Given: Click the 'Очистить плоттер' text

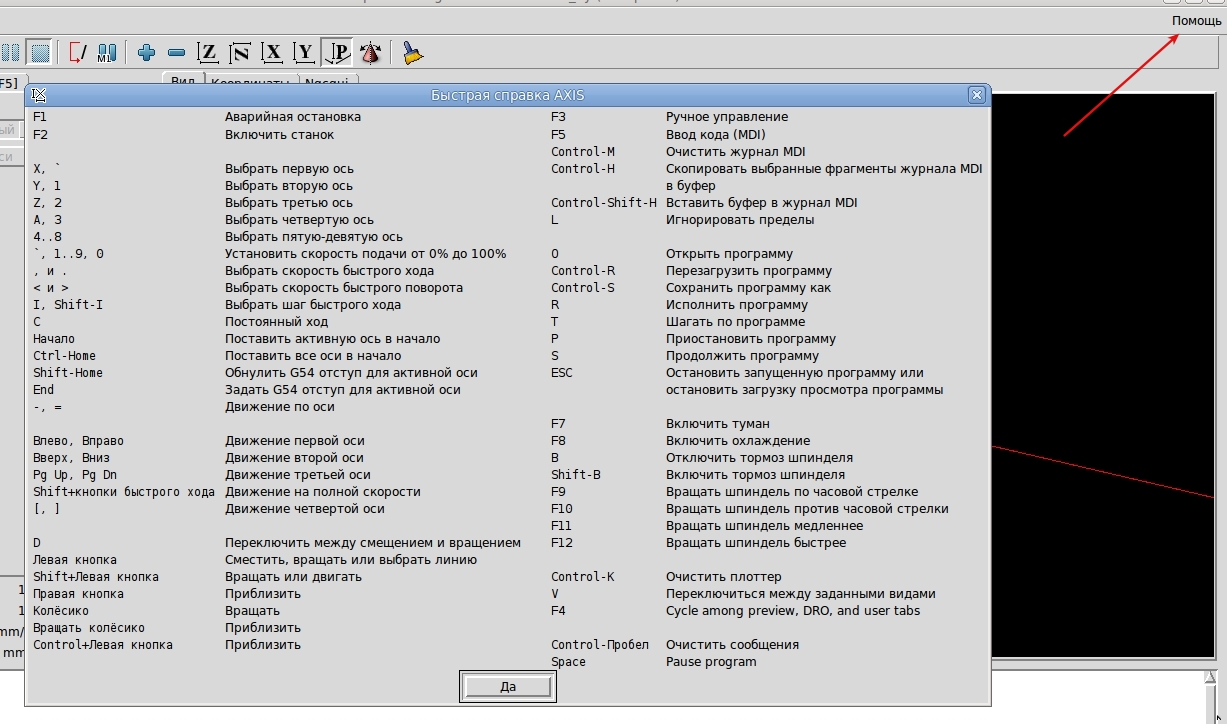Looking at the screenshot, I should (724, 577).
